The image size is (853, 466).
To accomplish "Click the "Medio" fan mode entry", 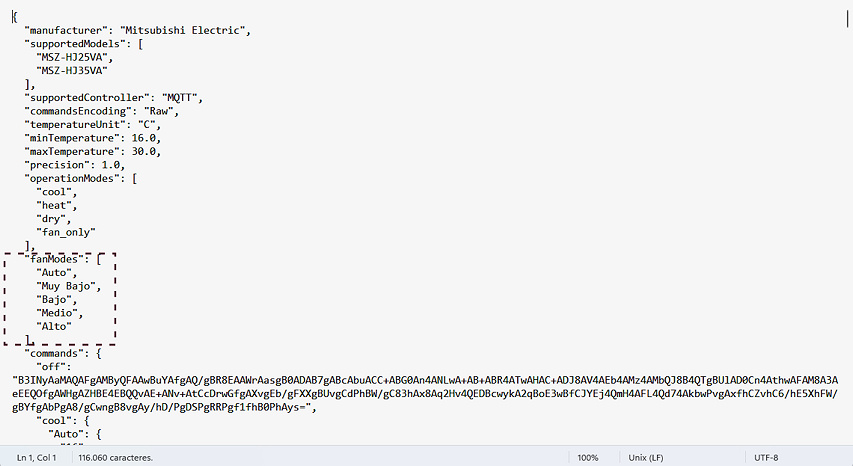I will click(x=57, y=313).
